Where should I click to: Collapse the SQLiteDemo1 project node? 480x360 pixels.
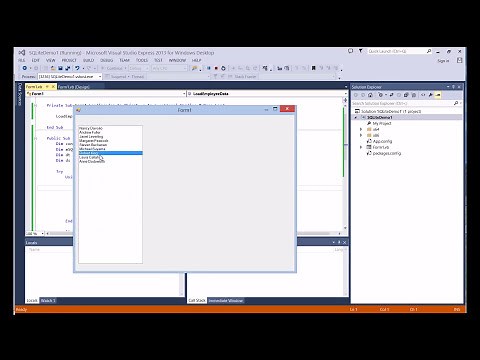pyautogui.click(x=355, y=117)
